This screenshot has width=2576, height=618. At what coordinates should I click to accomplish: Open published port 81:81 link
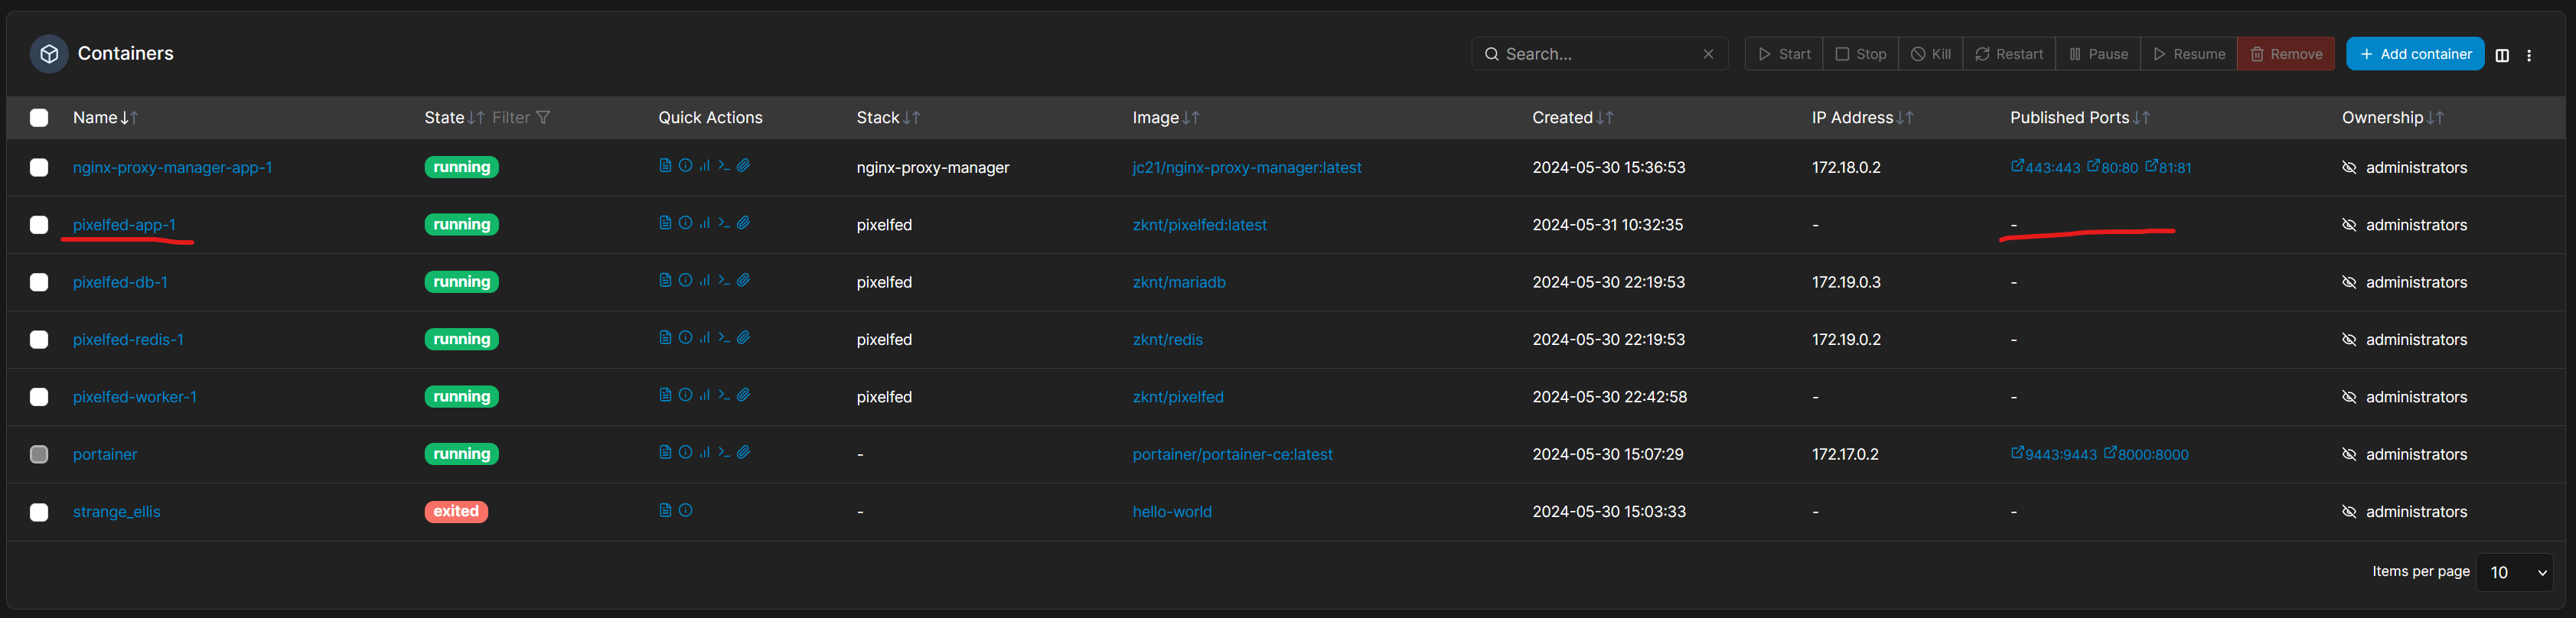tap(2169, 167)
